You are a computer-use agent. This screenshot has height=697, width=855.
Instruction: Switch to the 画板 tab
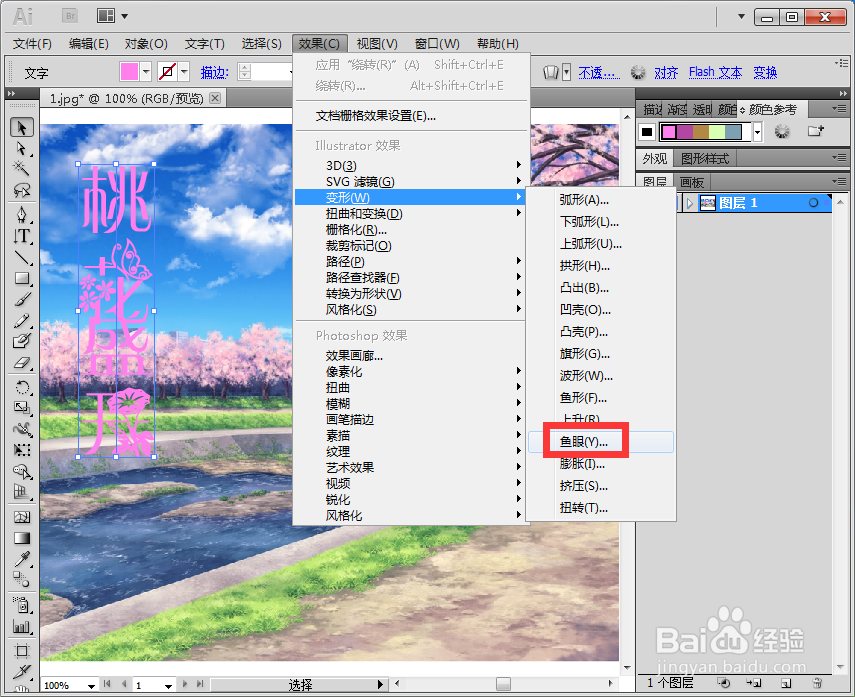(x=692, y=182)
